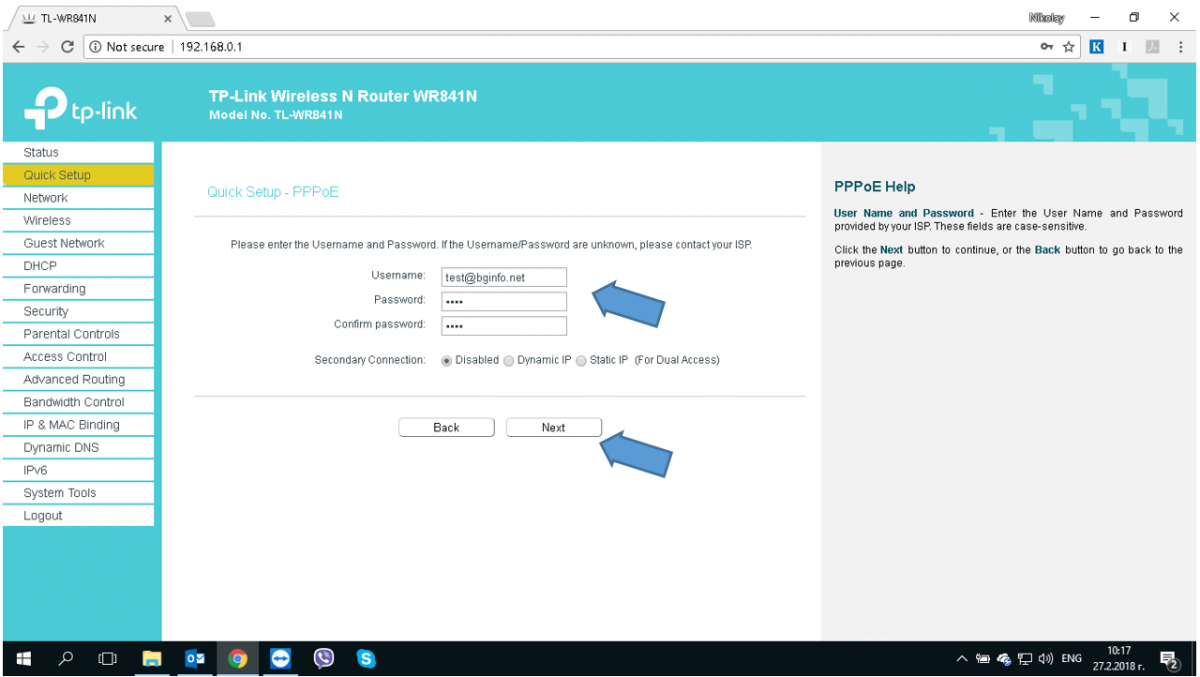
Task: Open Windows taskbar search
Action: point(66,659)
